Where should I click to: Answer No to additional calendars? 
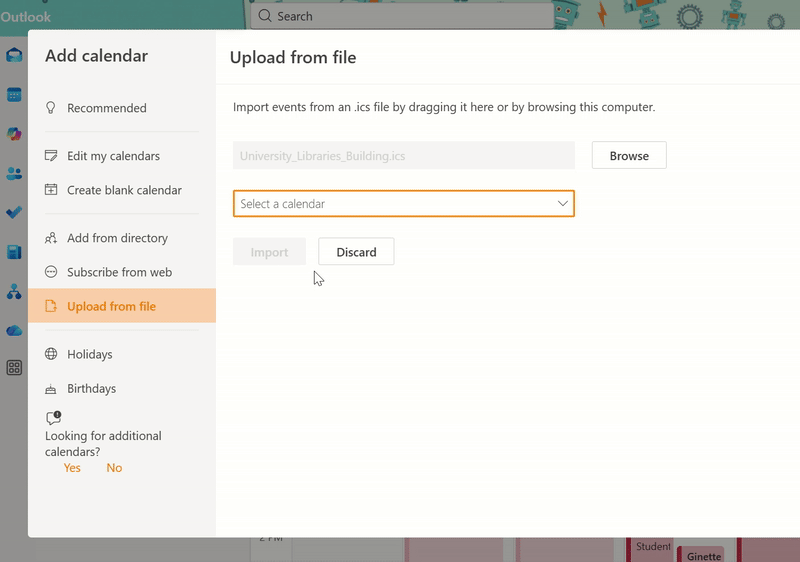114,468
